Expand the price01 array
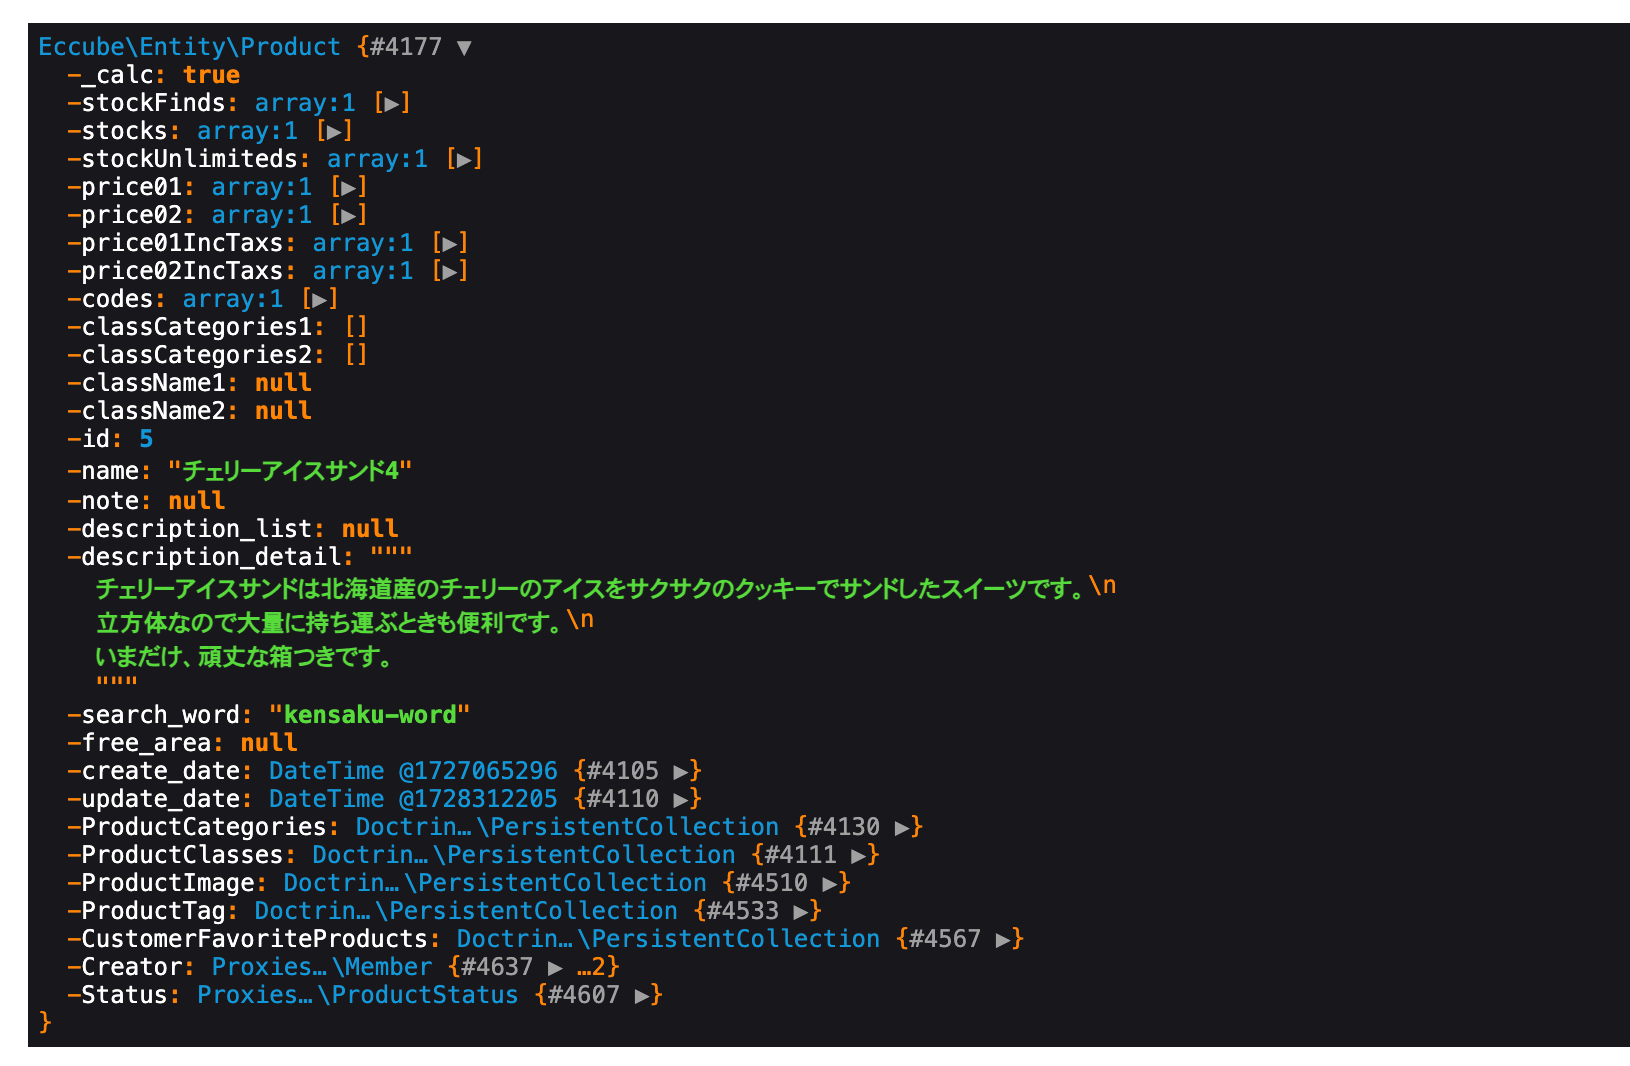The height and width of the screenshot is (1066, 1630). click(348, 188)
